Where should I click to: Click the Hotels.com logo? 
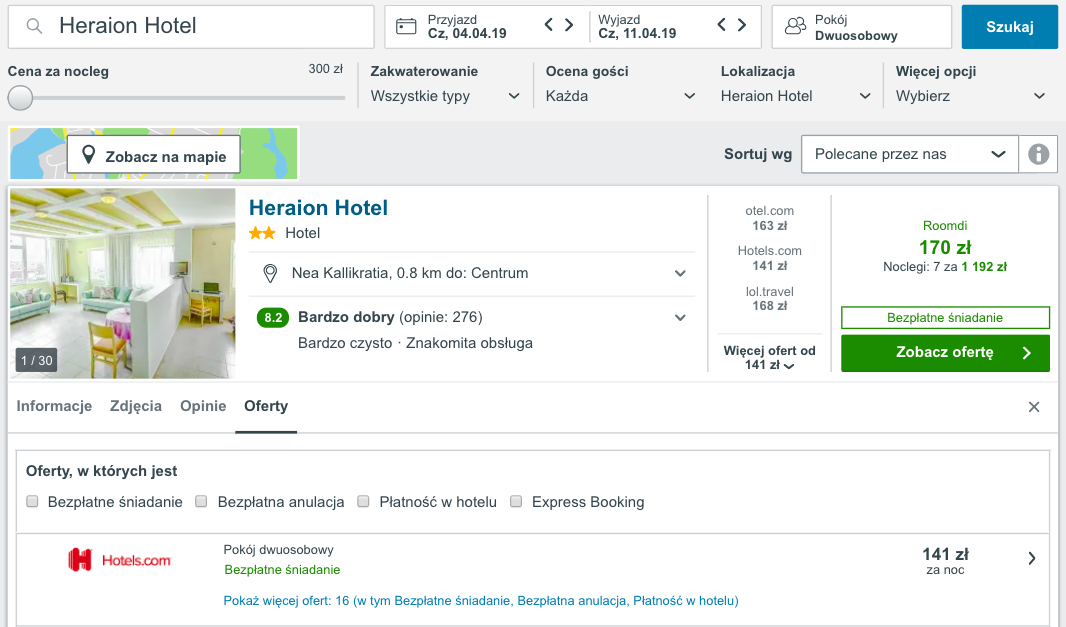point(120,560)
